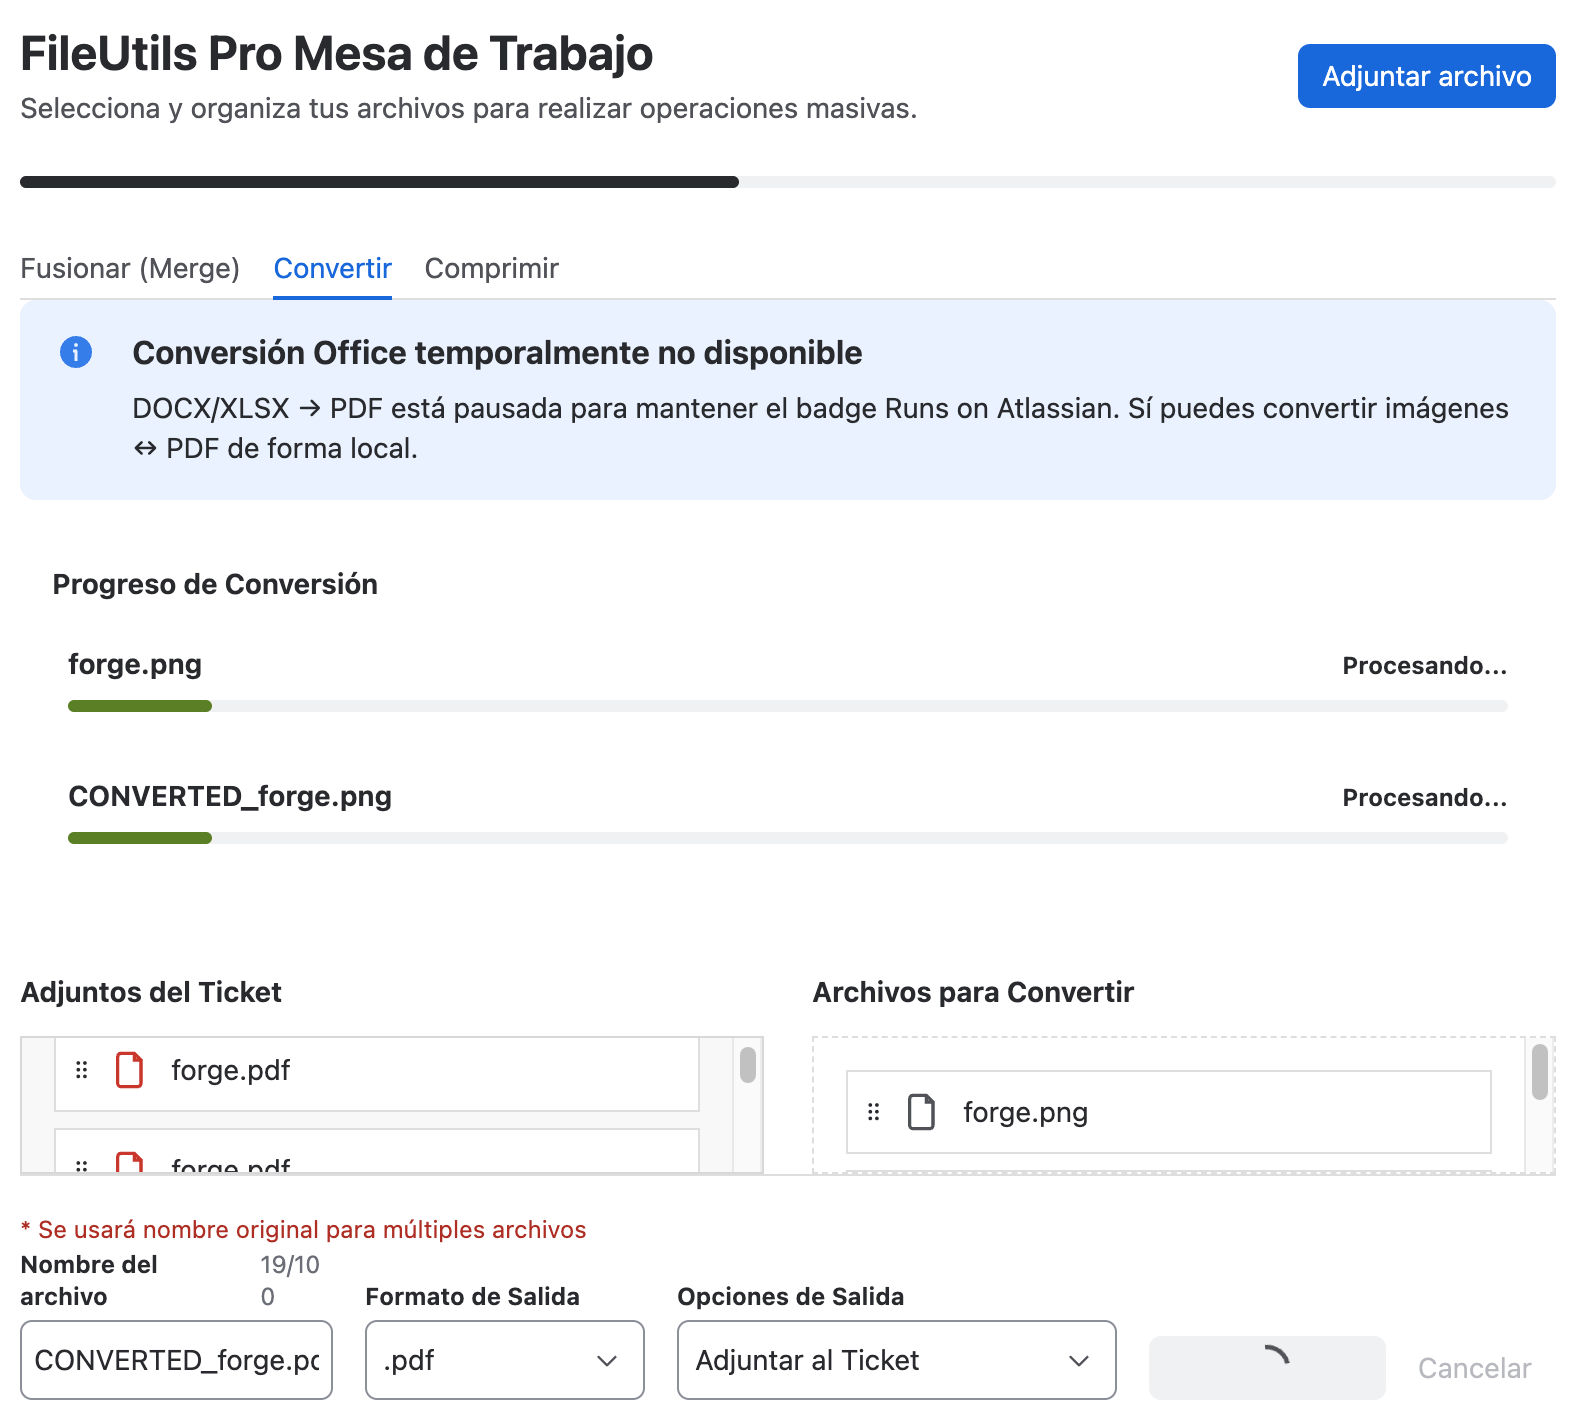Click the Adjuntar archivo button

tap(1427, 76)
